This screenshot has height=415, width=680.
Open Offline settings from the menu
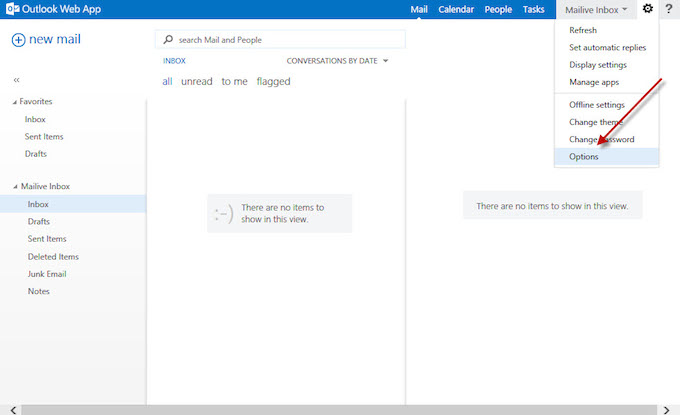coord(606,105)
